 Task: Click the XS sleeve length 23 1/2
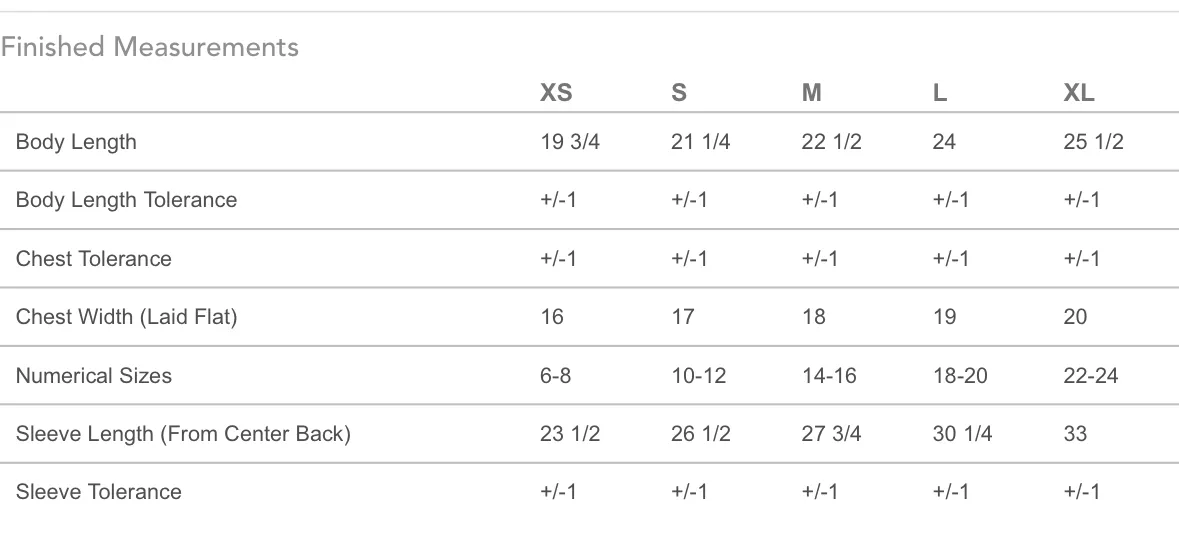(x=570, y=434)
